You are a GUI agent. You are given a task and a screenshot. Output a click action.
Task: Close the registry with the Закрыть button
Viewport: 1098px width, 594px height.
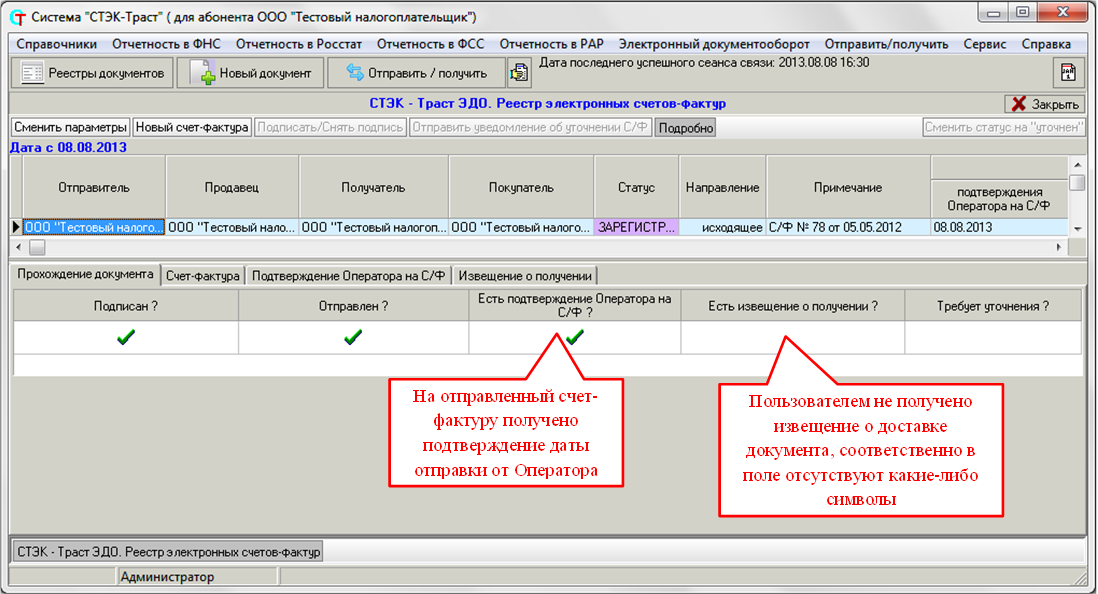[1045, 104]
